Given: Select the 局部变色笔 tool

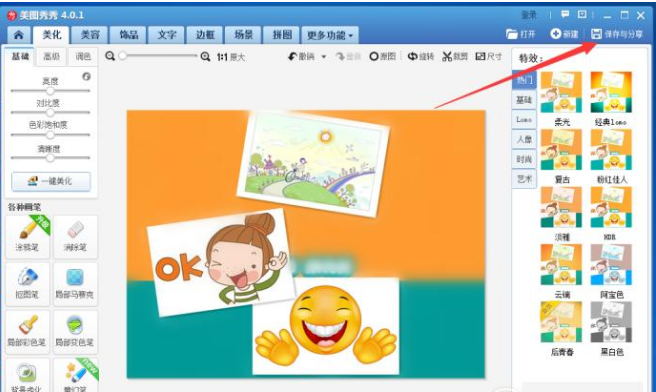Looking at the screenshot, I should 76,332.
